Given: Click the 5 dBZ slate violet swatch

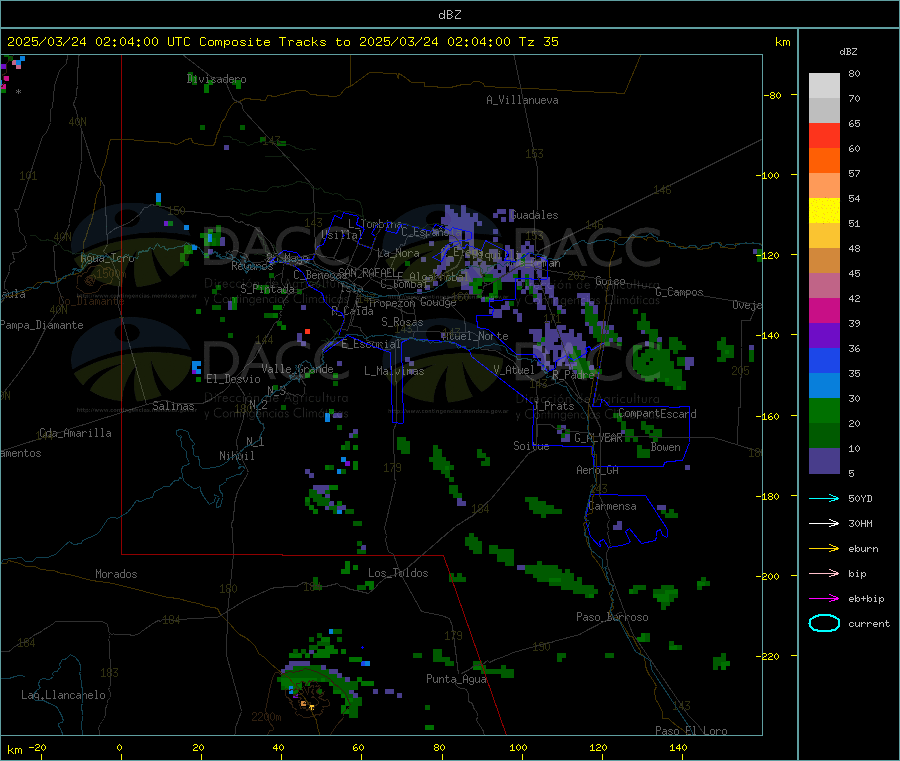Looking at the screenshot, I should tap(824, 460).
